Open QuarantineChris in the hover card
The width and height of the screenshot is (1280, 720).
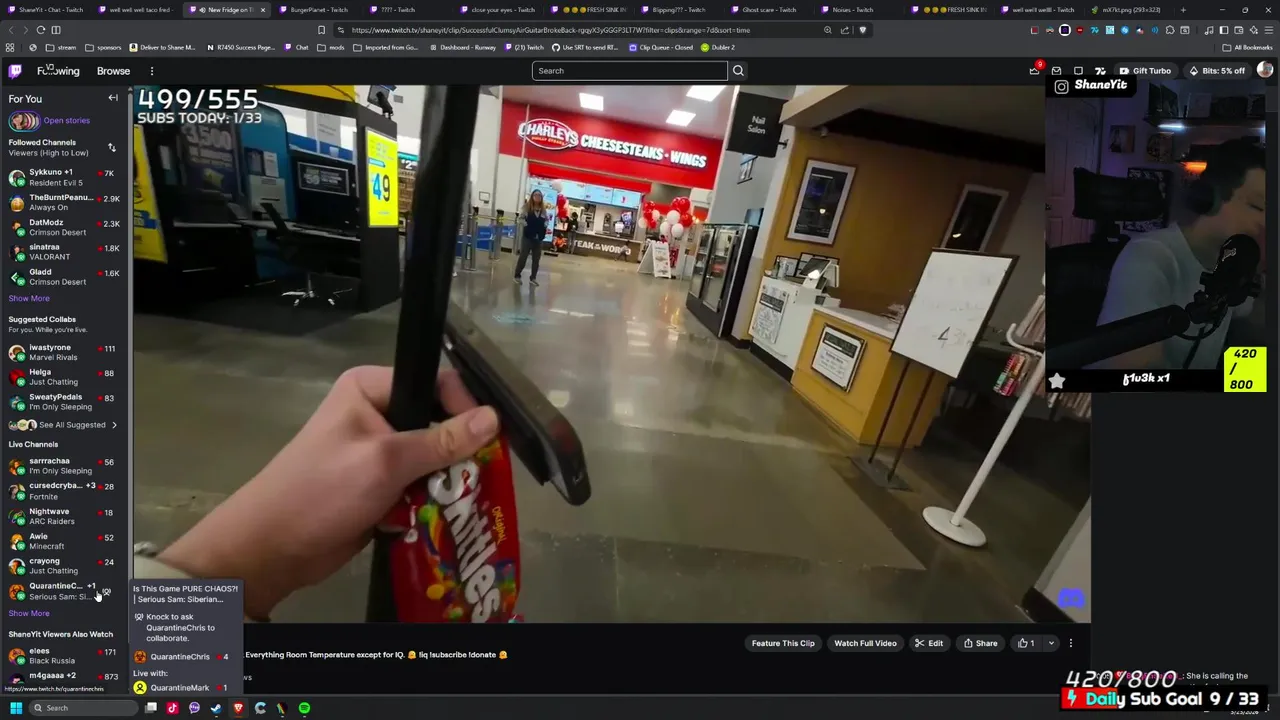coord(180,657)
